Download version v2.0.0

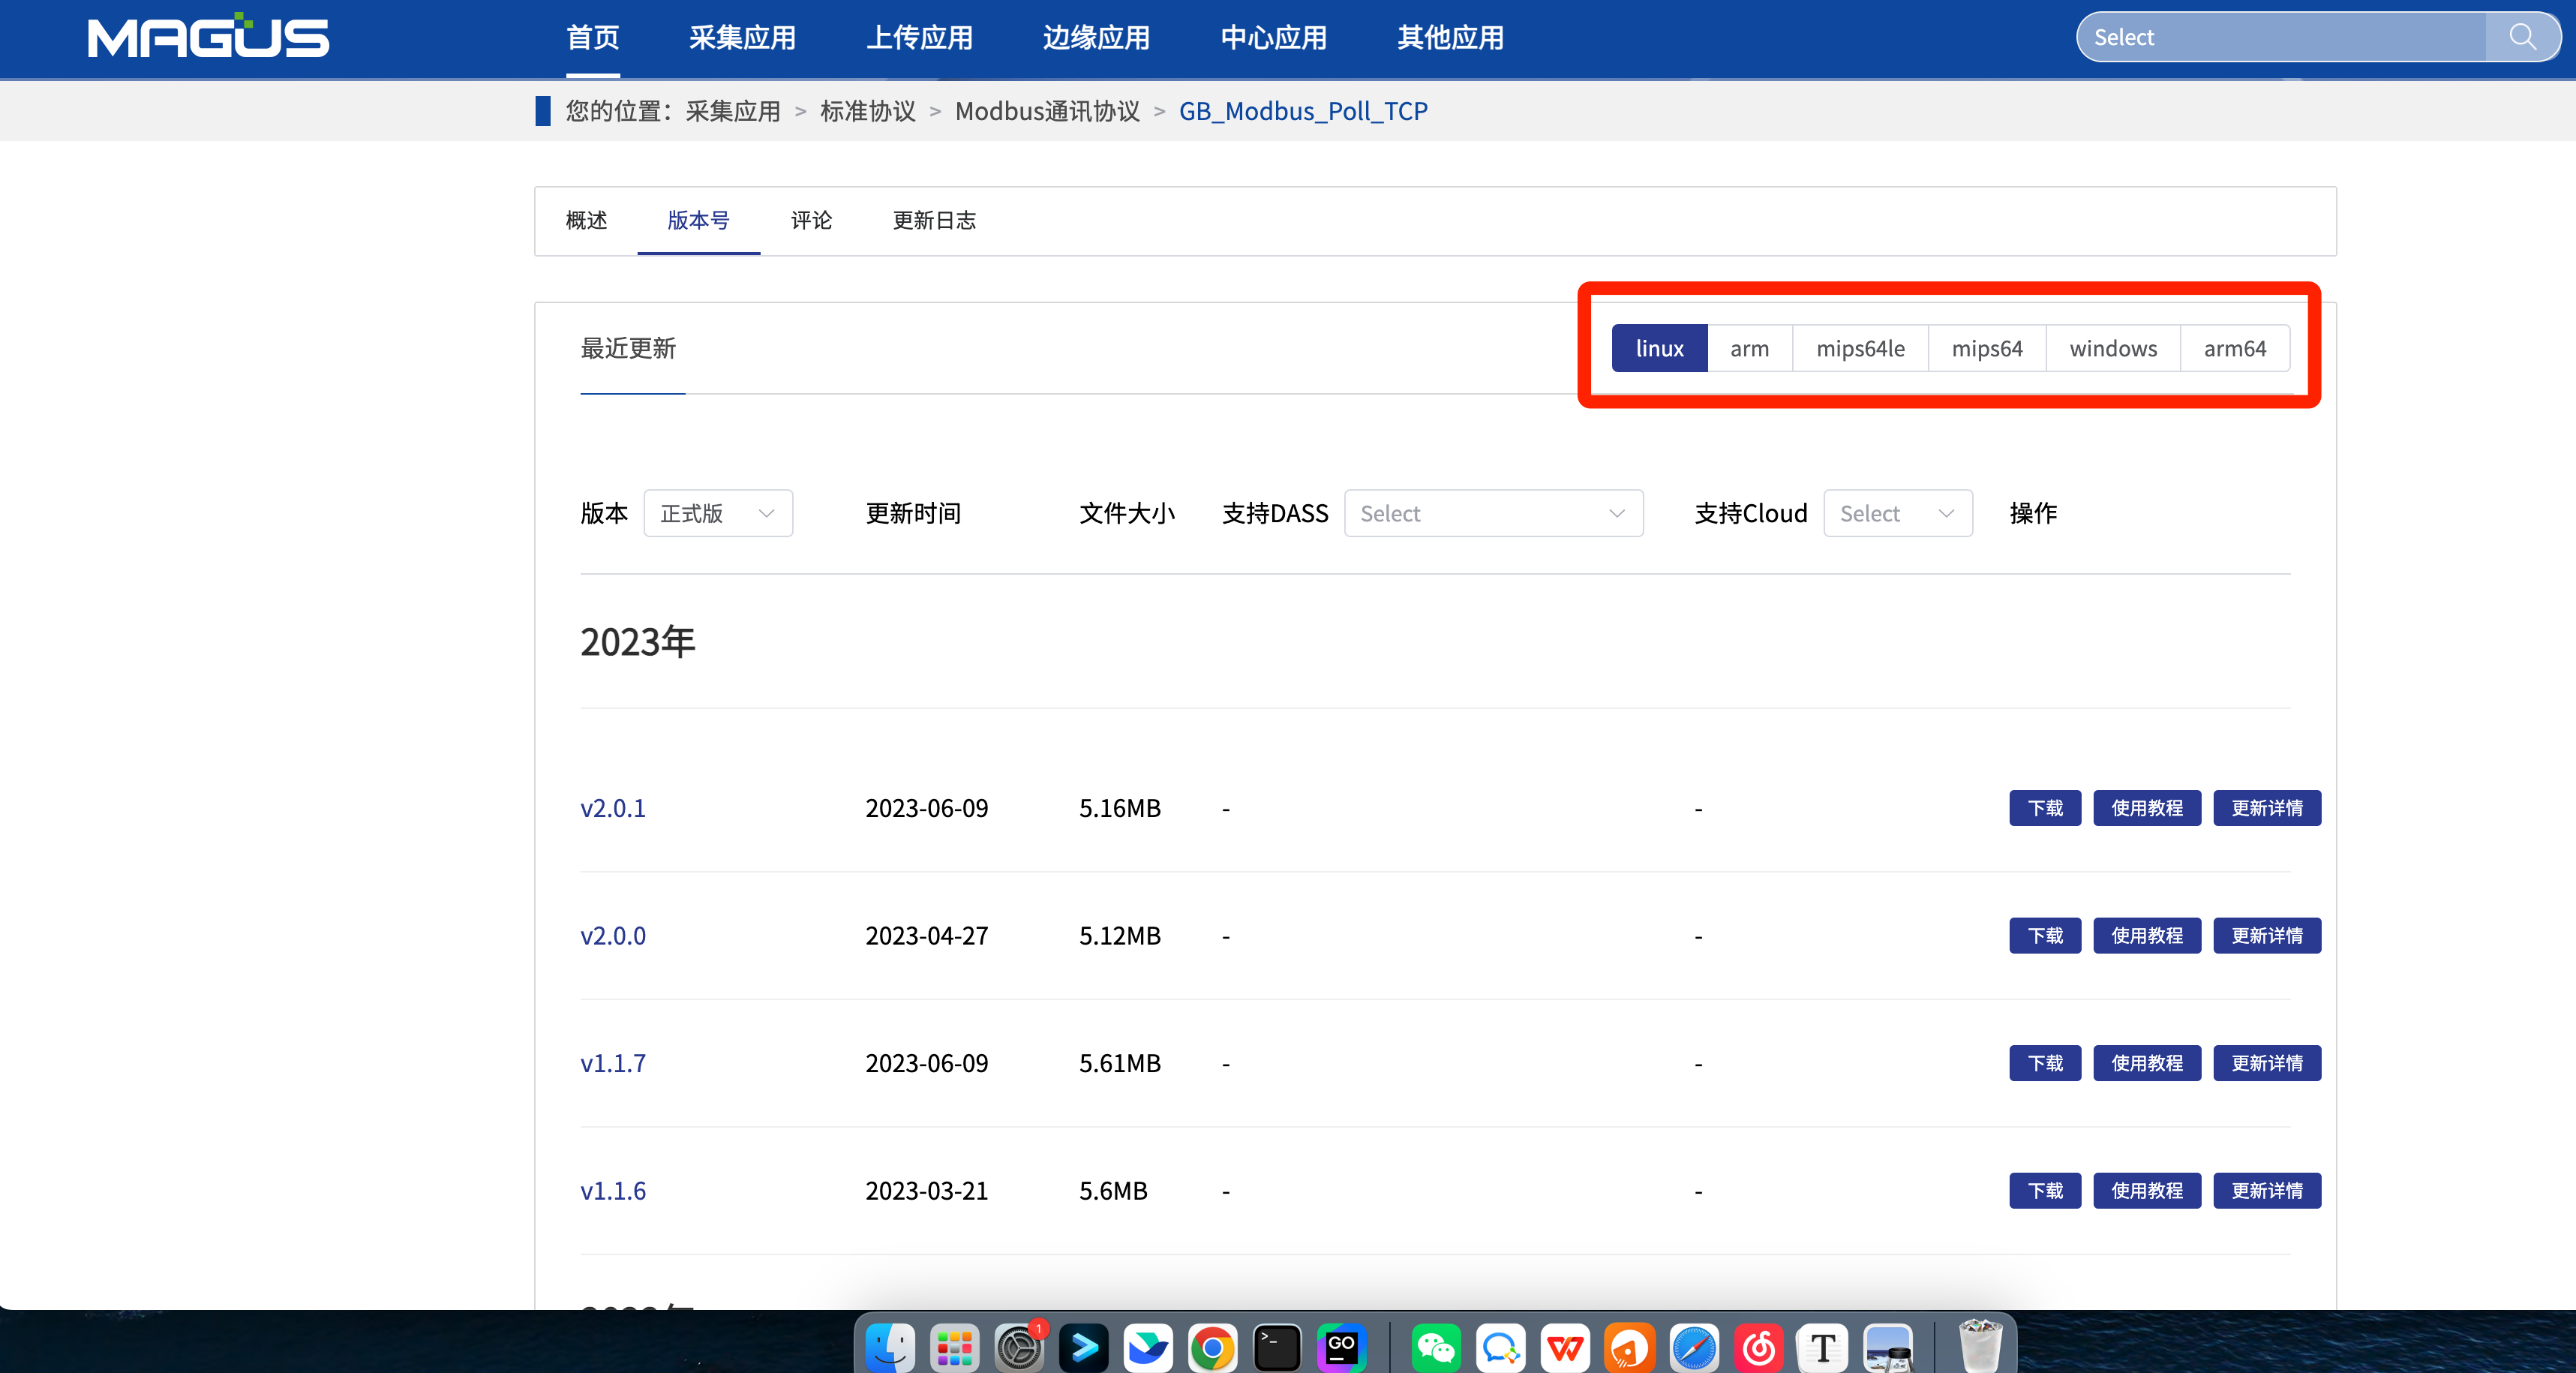coord(2045,936)
